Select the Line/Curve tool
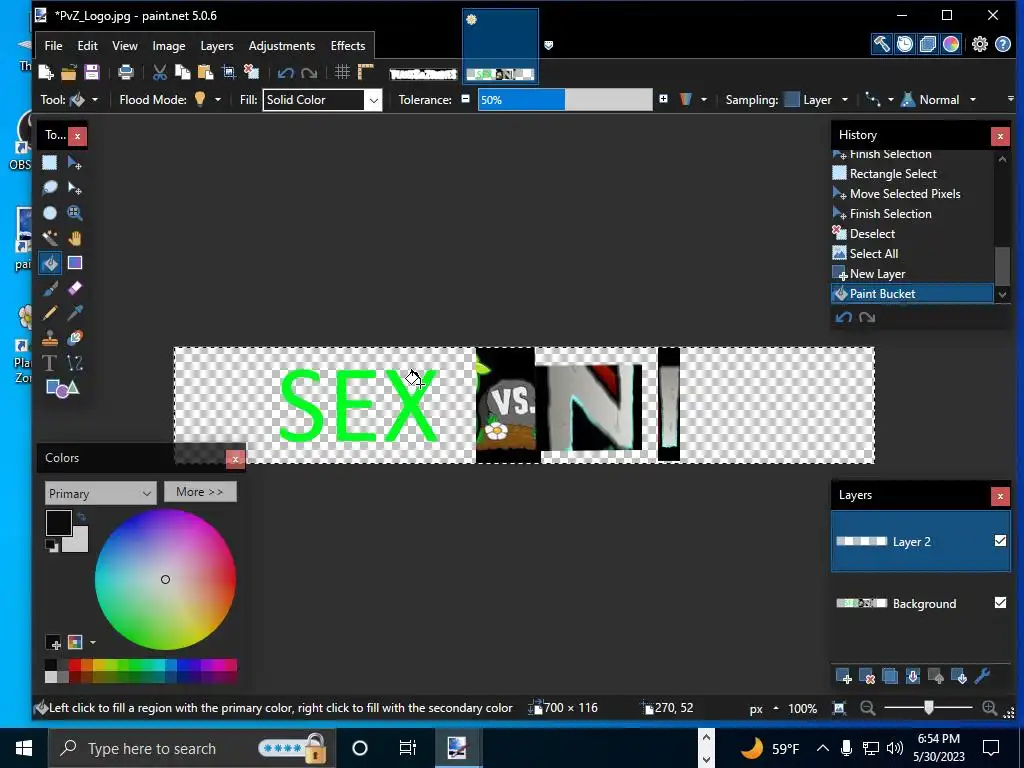Image resolution: width=1024 pixels, height=768 pixels. tap(74, 363)
